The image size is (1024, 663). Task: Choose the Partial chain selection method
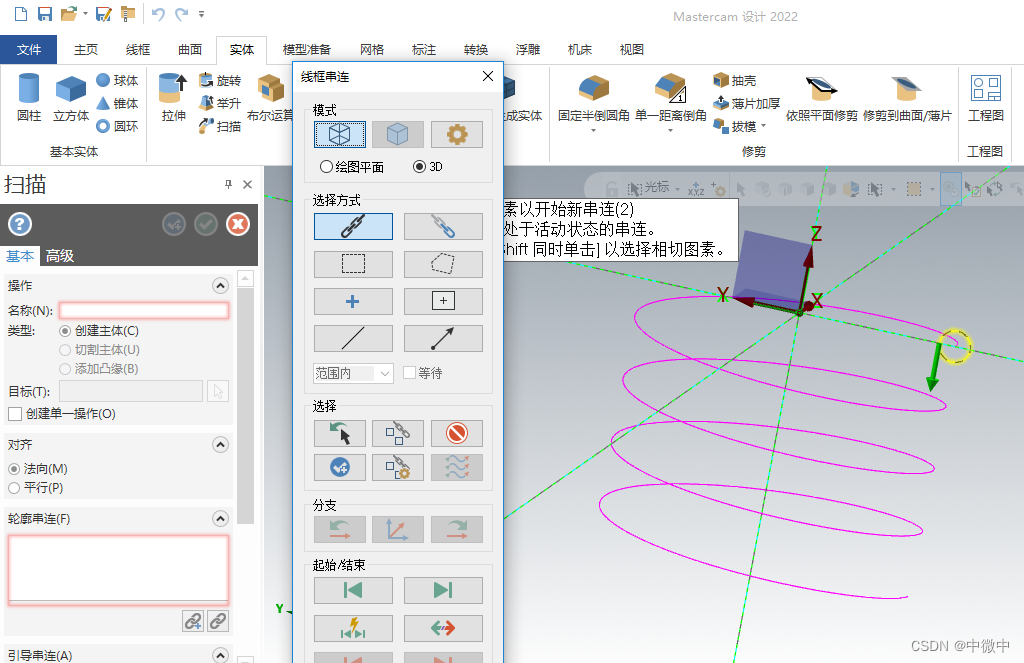pos(443,227)
